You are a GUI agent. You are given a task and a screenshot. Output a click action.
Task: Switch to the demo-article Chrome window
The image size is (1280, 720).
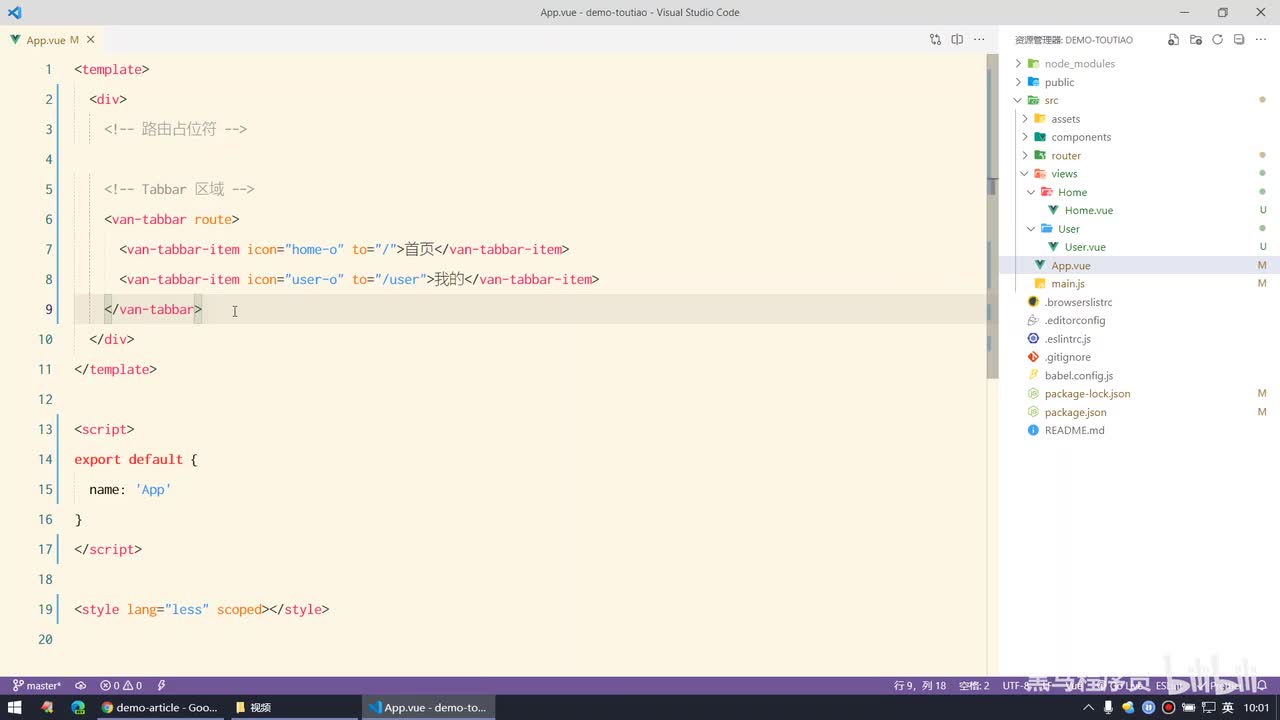(x=160, y=707)
